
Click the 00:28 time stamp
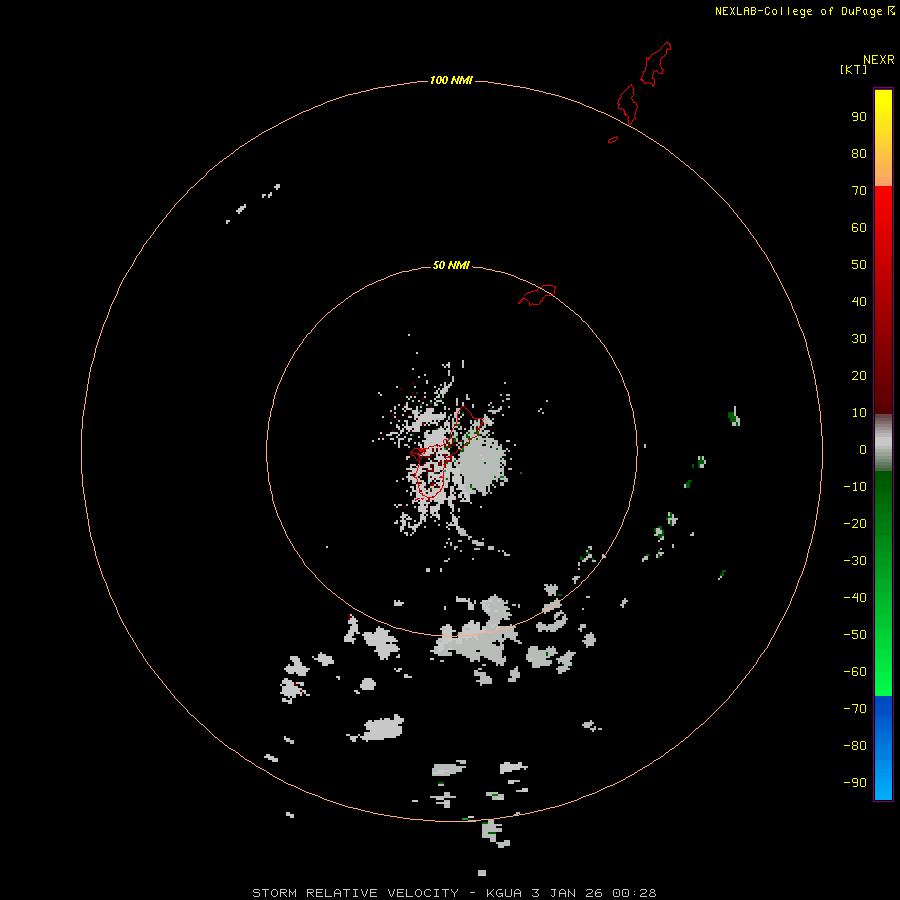pyautogui.click(x=634, y=893)
